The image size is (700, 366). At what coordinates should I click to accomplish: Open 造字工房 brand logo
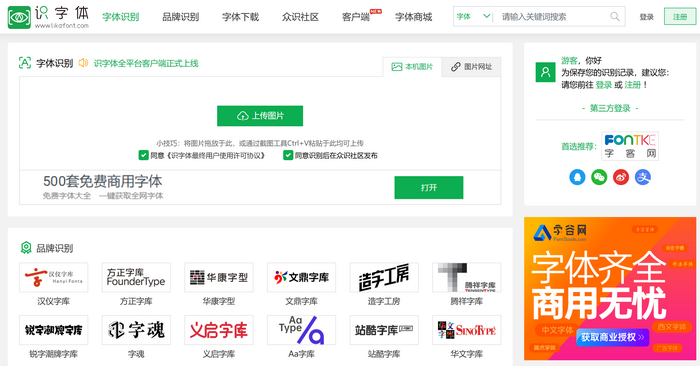click(384, 277)
